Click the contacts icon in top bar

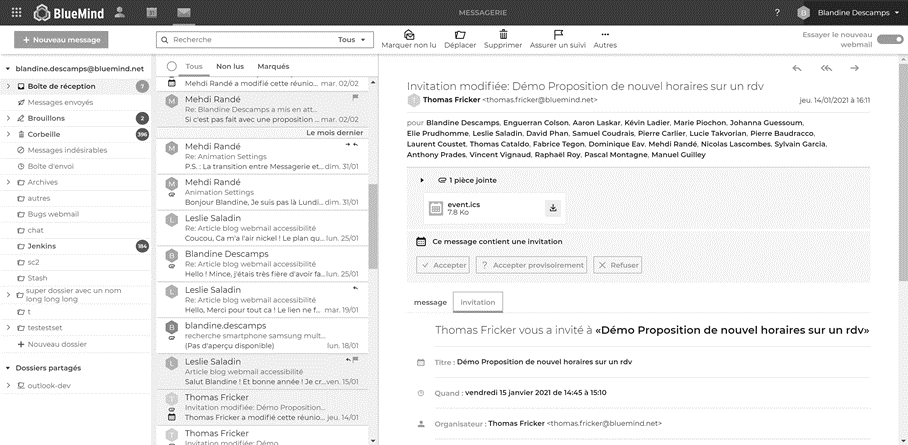(x=120, y=13)
